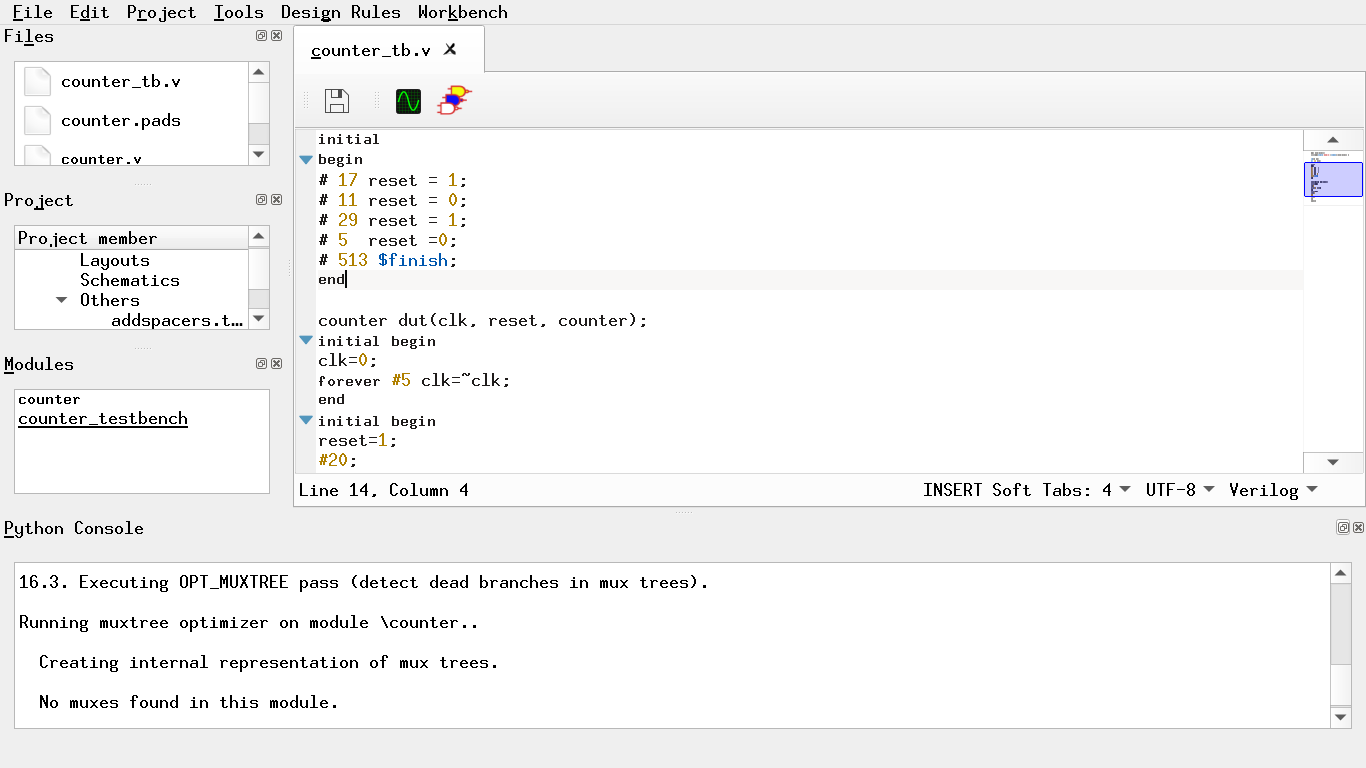Float the Project panel

tap(261, 199)
